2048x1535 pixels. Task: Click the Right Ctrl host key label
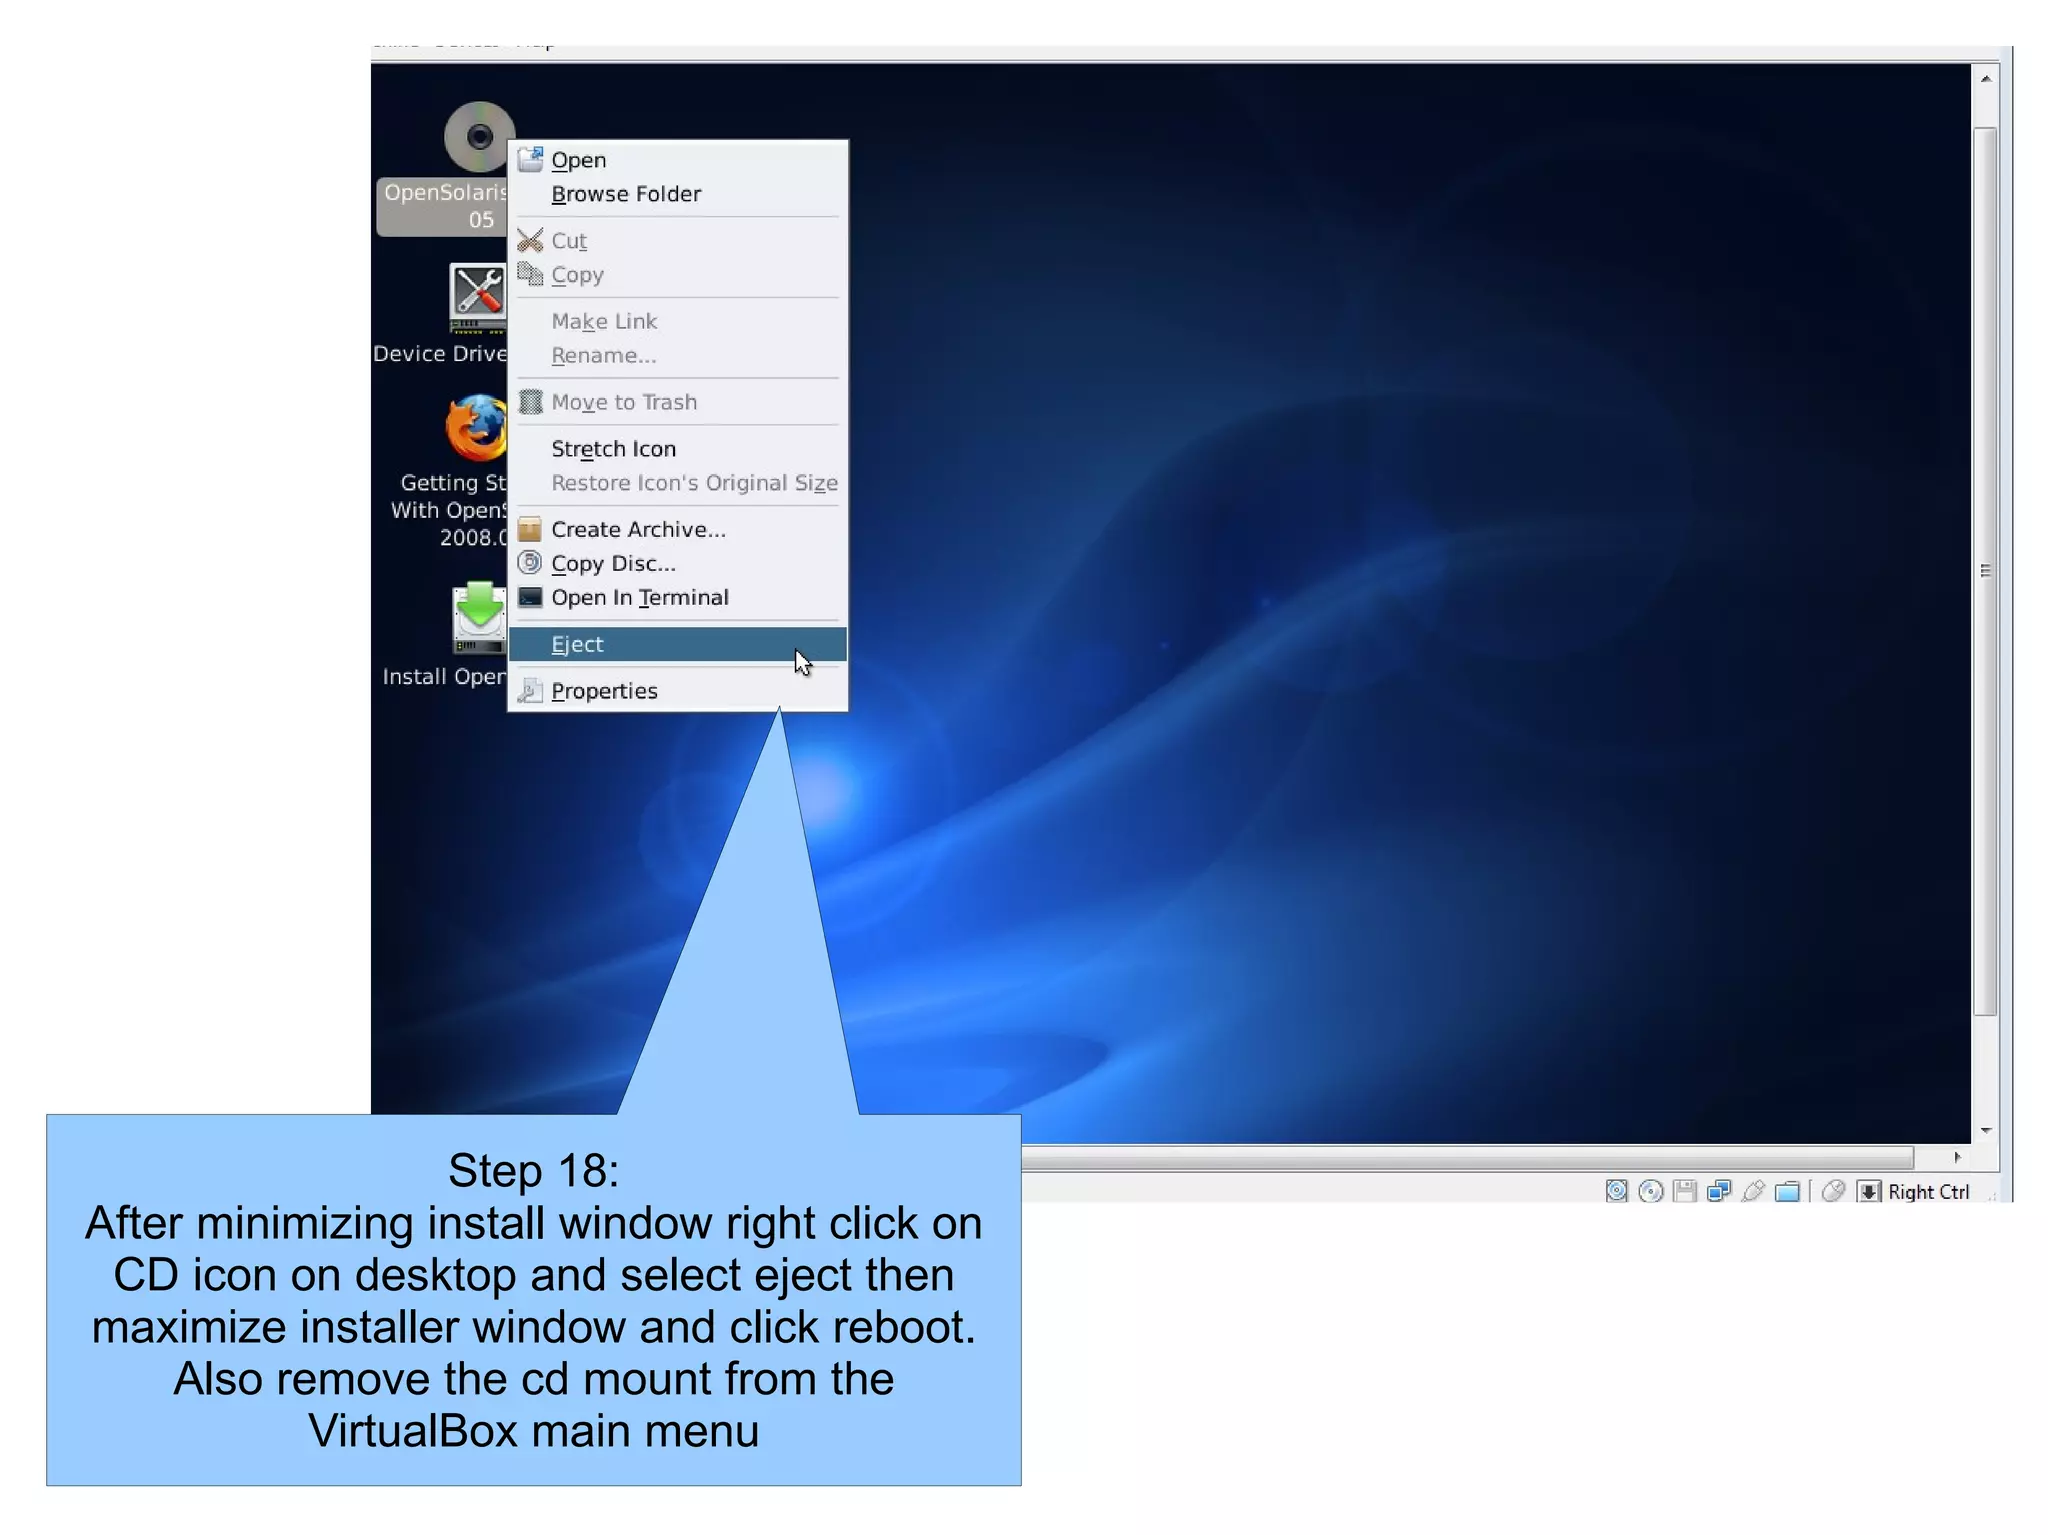1928,1192
